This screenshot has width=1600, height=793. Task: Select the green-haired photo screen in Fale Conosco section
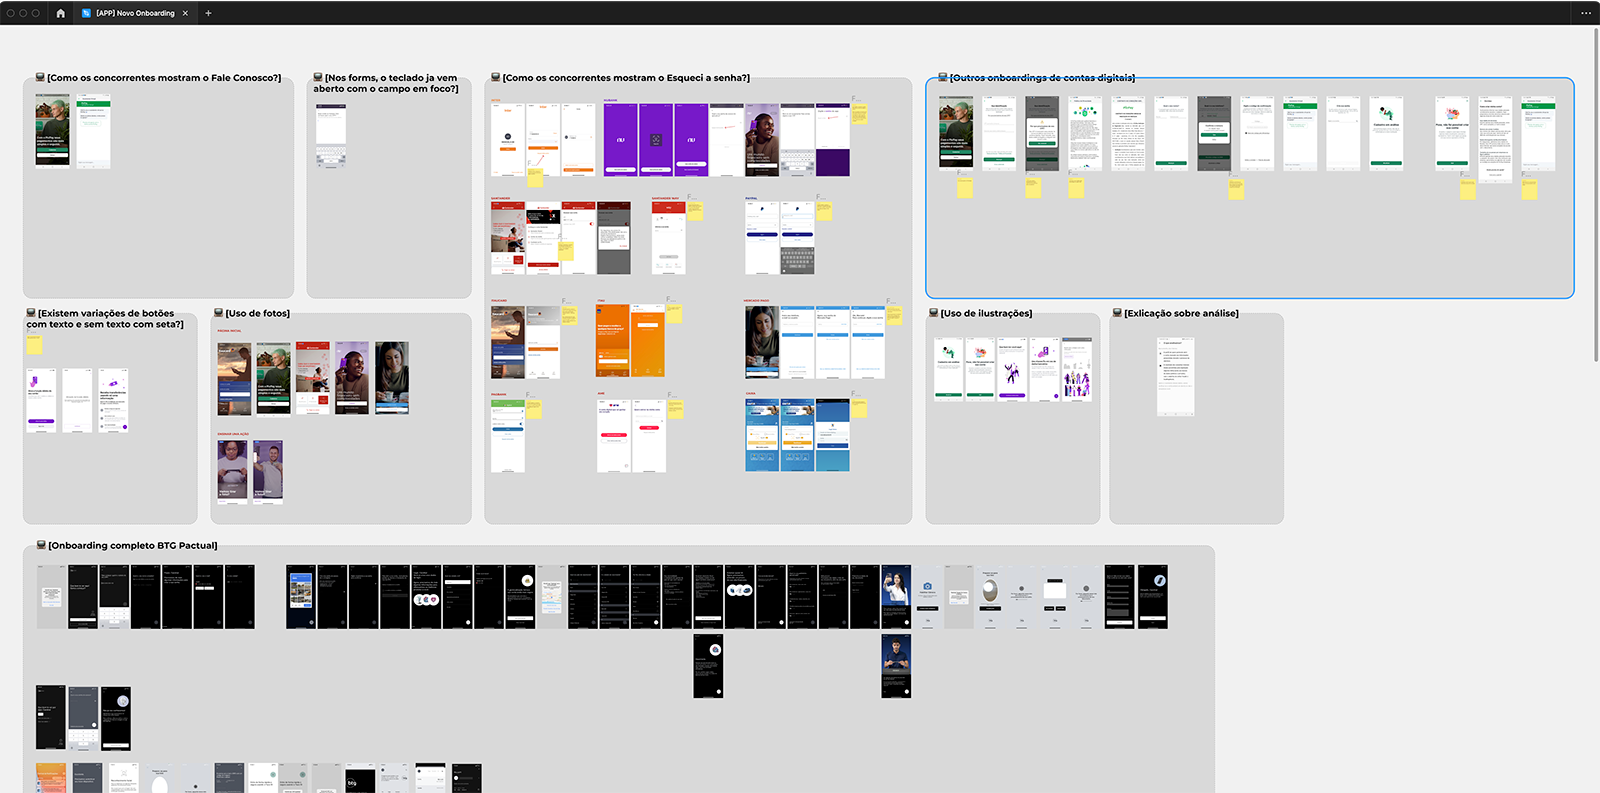click(53, 131)
